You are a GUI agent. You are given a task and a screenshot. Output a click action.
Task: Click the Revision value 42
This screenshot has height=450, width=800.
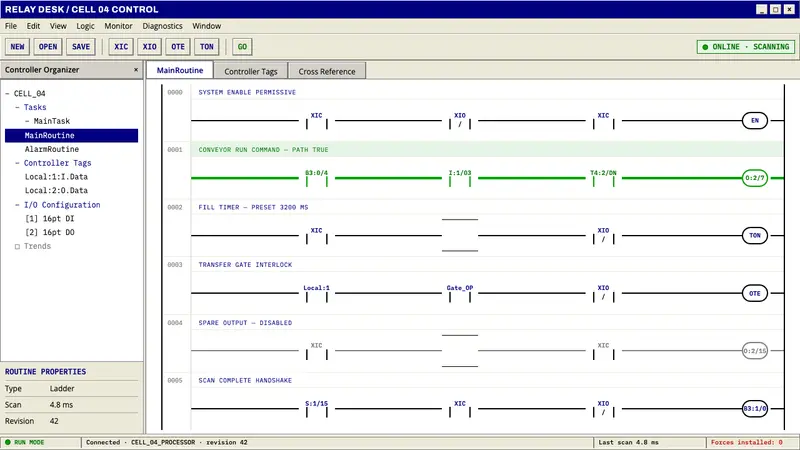(54, 421)
